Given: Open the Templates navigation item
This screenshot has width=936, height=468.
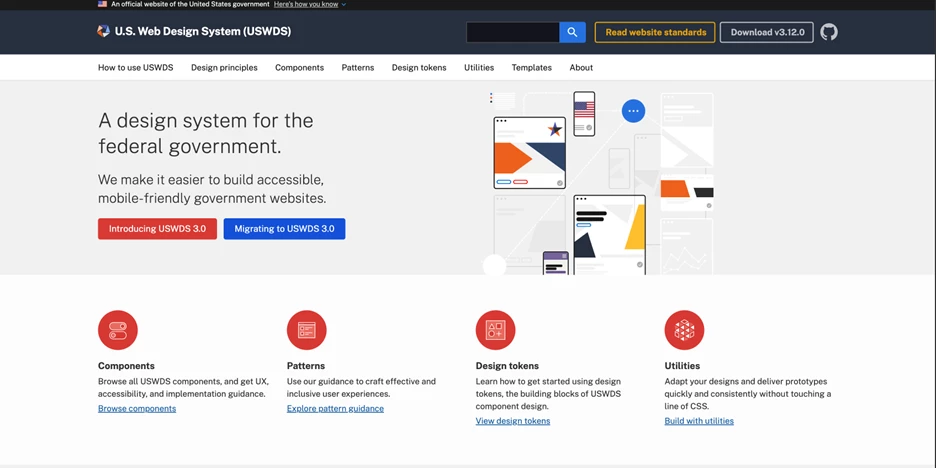Looking at the screenshot, I should (531, 67).
